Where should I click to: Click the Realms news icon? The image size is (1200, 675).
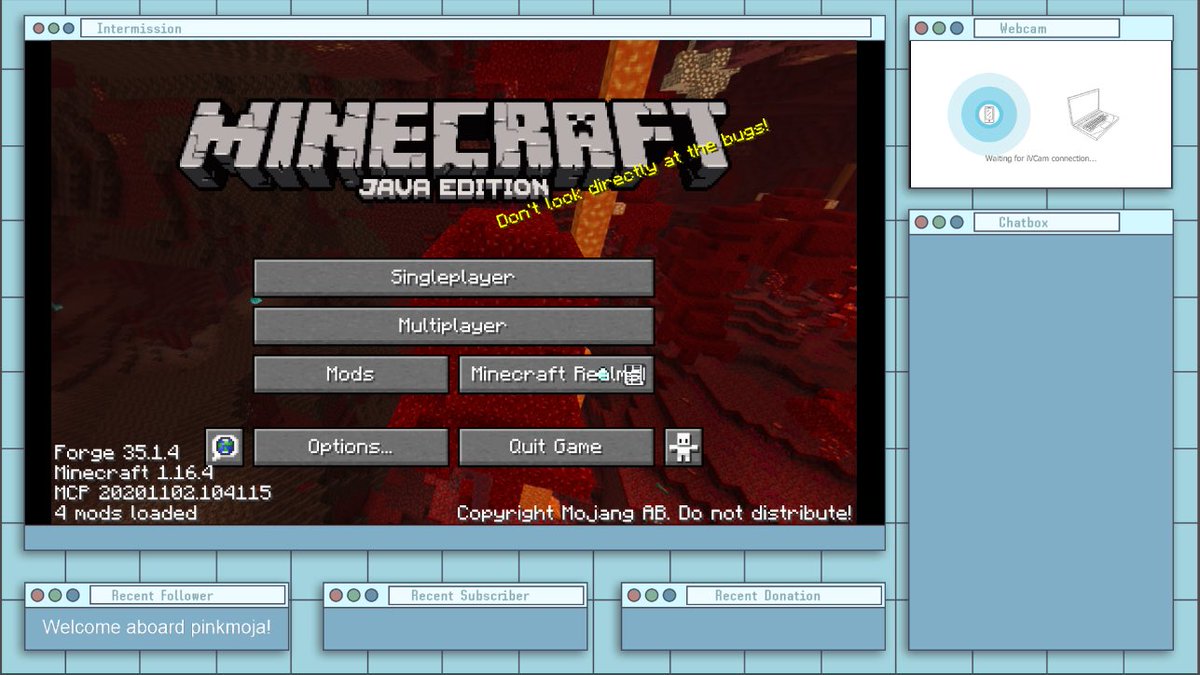click(634, 375)
